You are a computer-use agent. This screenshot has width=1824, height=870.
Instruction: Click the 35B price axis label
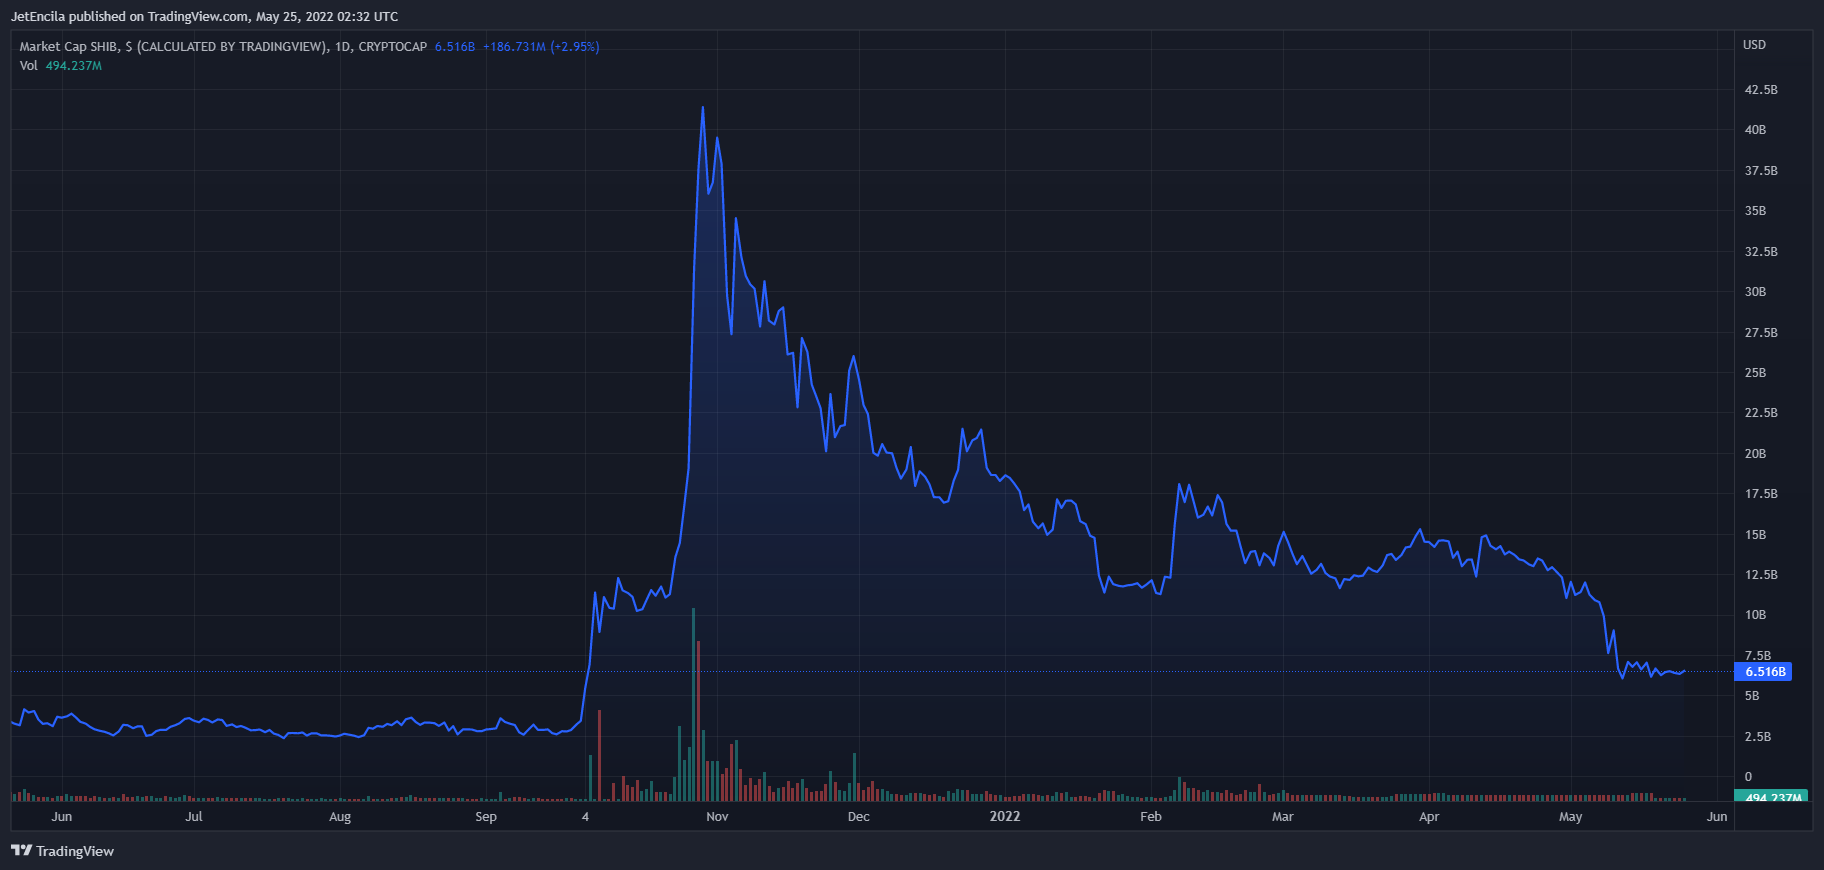(1755, 211)
